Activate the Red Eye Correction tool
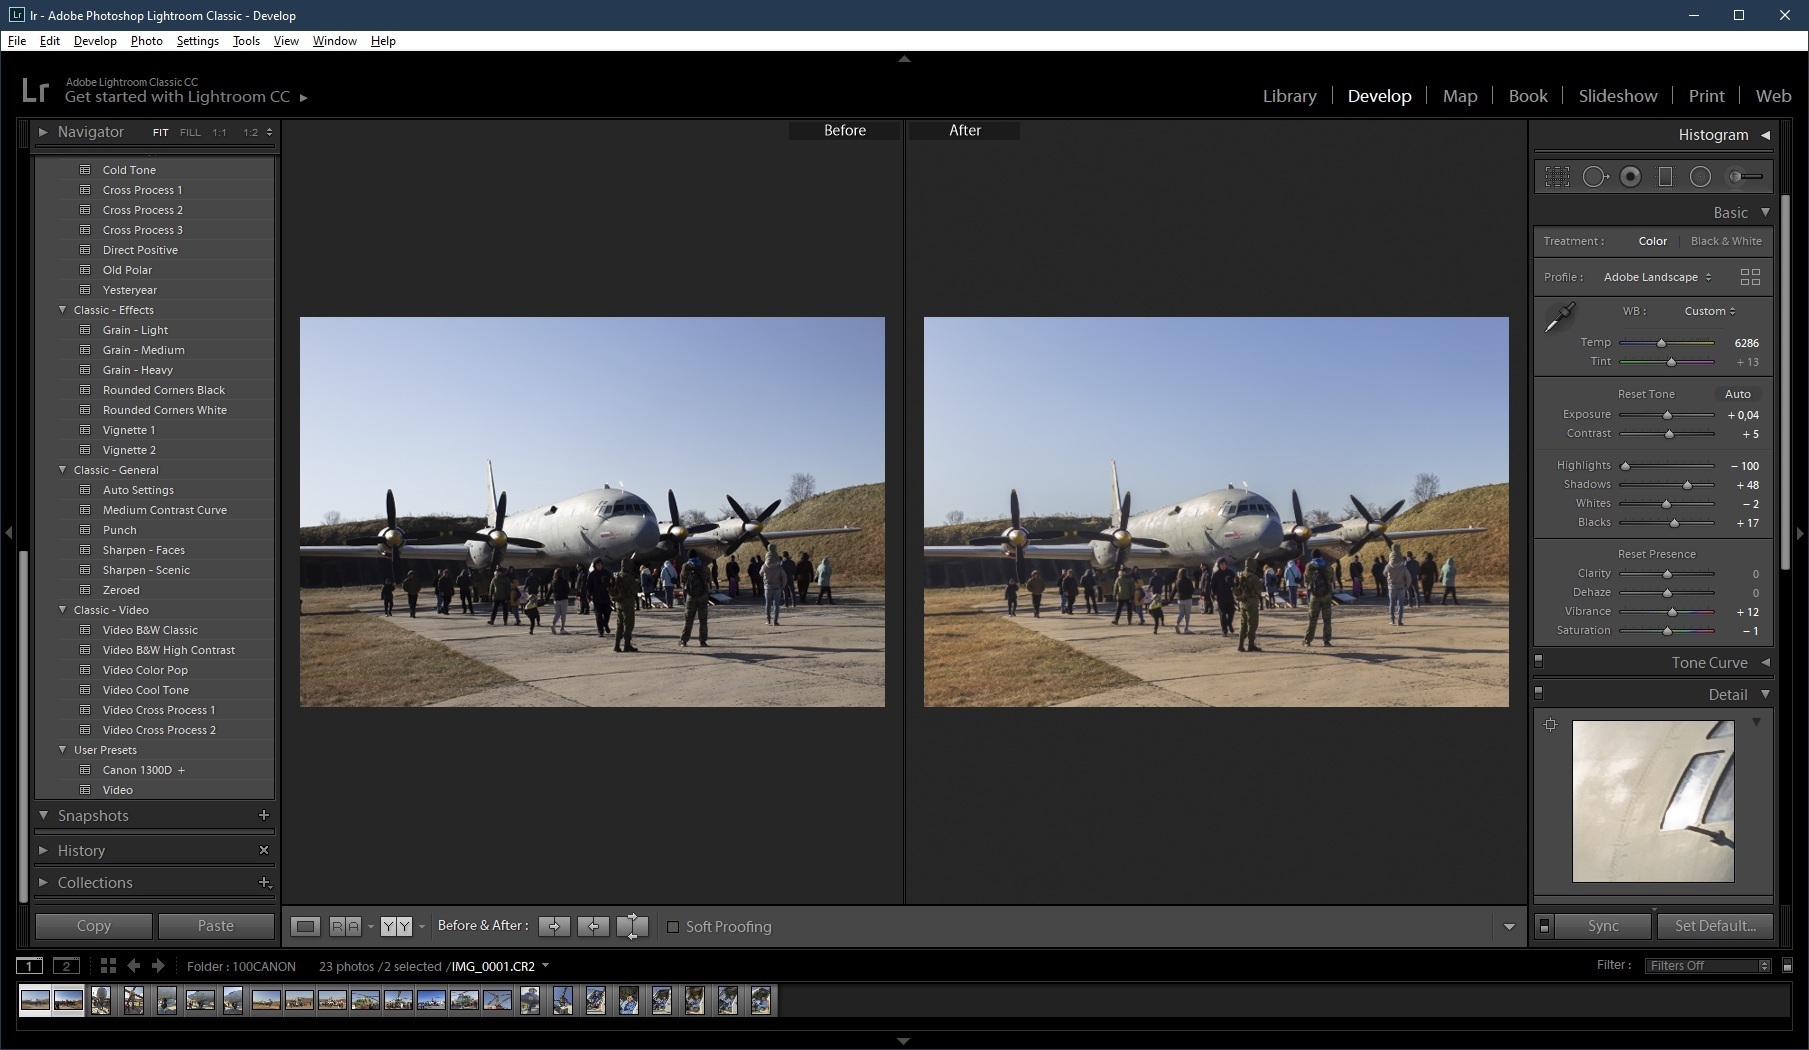Image resolution: width=1809 pixels, height=1050 pixels. coord(1630,177)
